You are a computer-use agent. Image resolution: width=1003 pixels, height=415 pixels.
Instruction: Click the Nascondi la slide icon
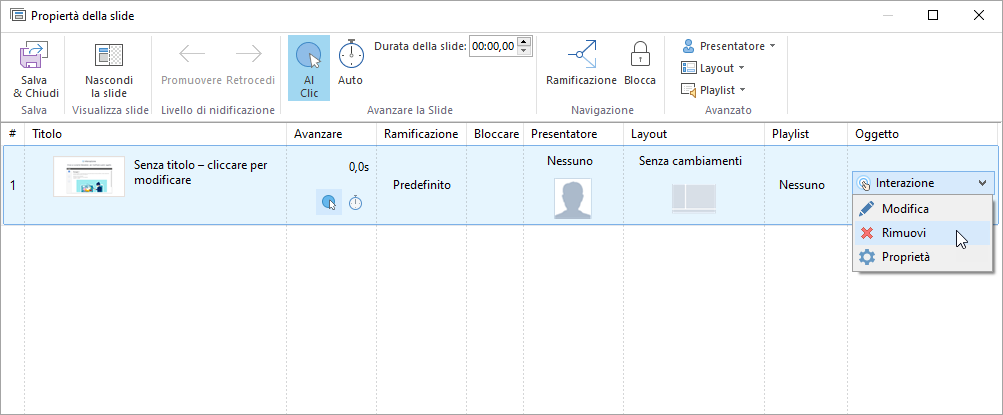point(108,55)
